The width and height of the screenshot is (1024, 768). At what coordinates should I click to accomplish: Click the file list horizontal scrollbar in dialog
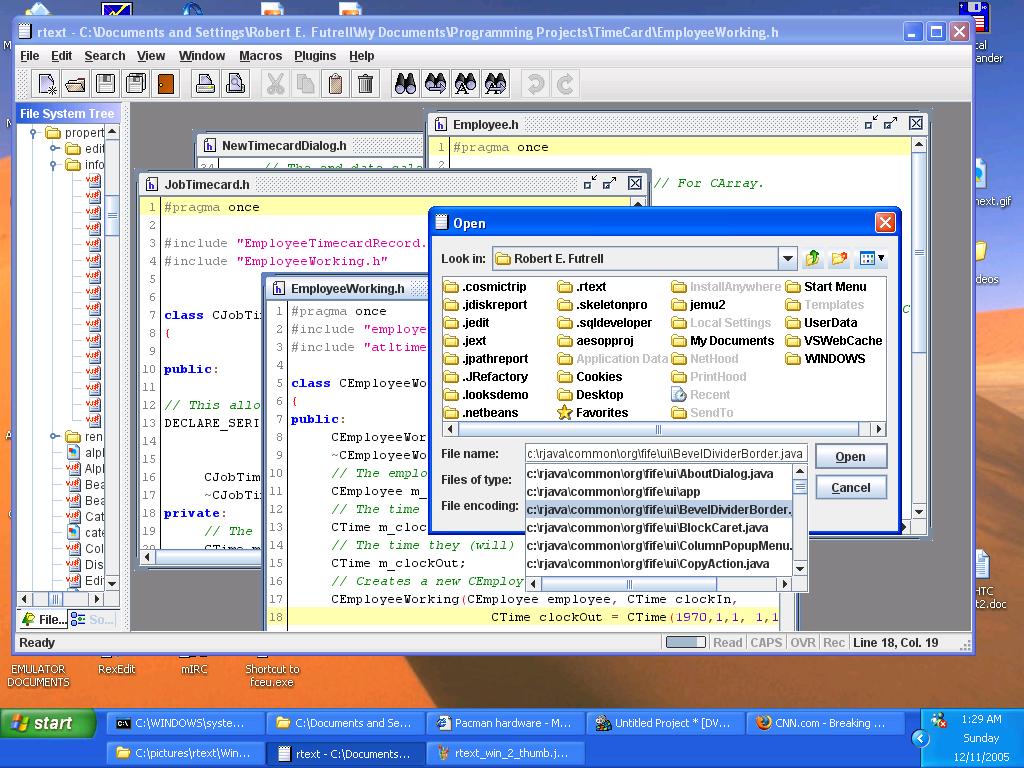click(x=660, y=429)
